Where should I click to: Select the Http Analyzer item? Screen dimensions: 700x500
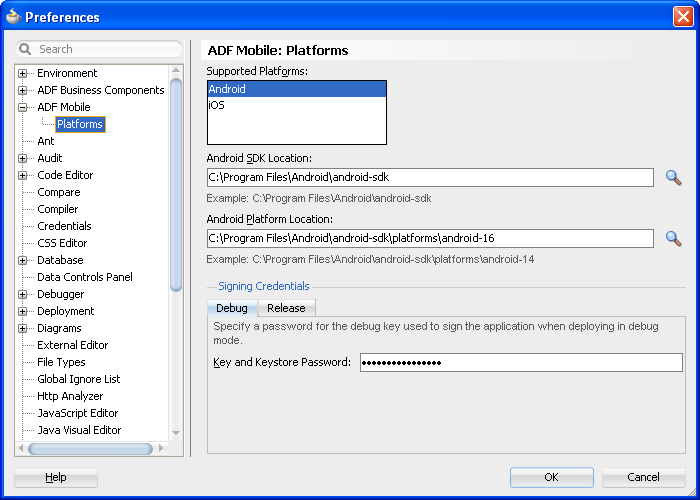coord(70,396)
